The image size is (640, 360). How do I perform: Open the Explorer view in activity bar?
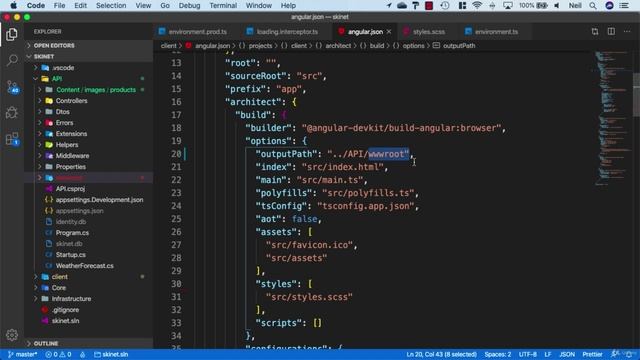[x=12, y=35]
